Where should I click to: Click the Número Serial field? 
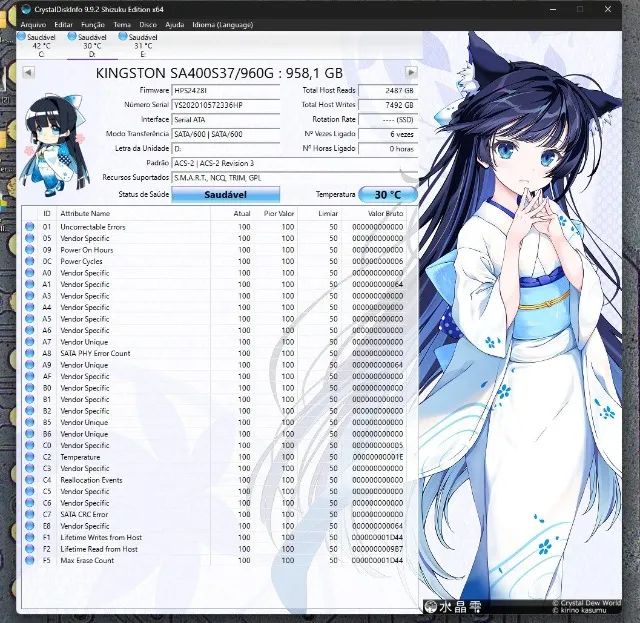(x=225, y=105)
